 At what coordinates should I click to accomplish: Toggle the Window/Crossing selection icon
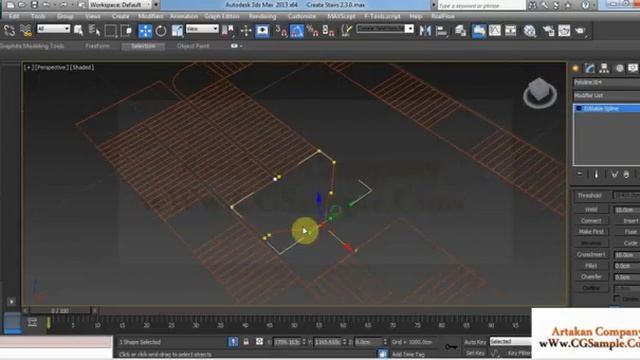click(127, 31)
